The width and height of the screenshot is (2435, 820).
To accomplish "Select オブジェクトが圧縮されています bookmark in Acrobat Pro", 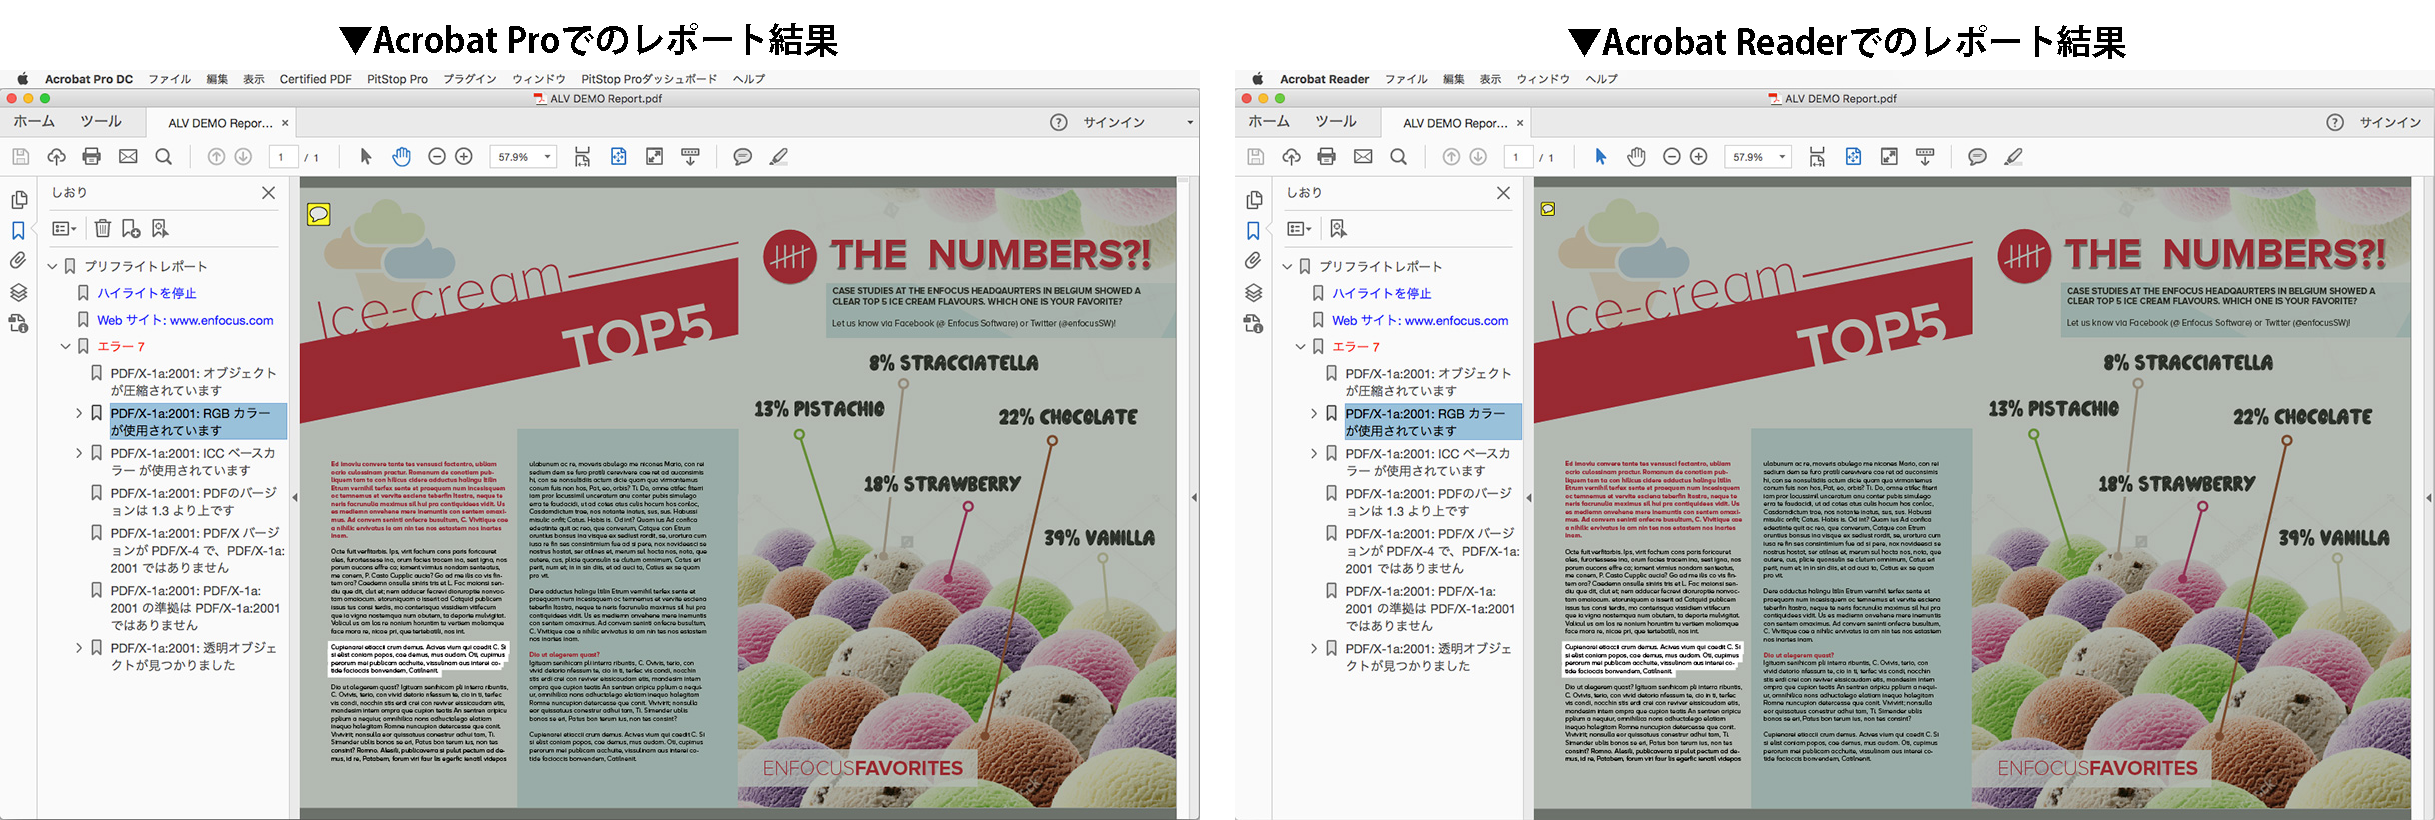I will 194,381.
